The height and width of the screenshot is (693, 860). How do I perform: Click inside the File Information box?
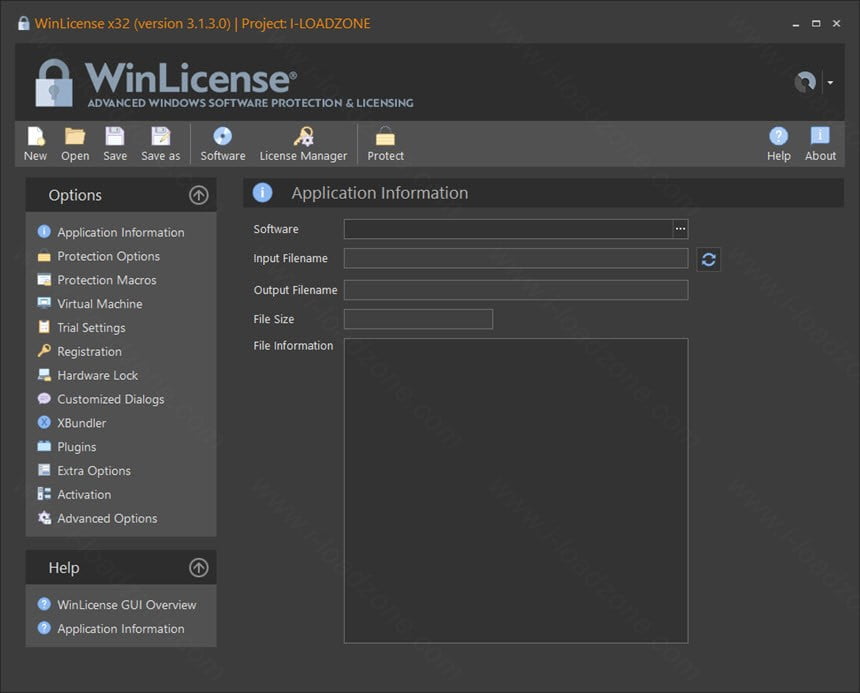[516, 491]
